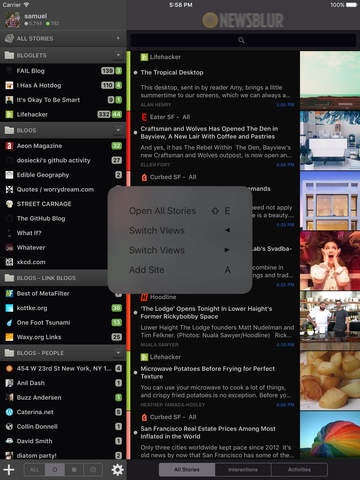Select the ALL filter toggle
Image resolution: width=360 pixels, height=480 pixels.
[35, 469]
